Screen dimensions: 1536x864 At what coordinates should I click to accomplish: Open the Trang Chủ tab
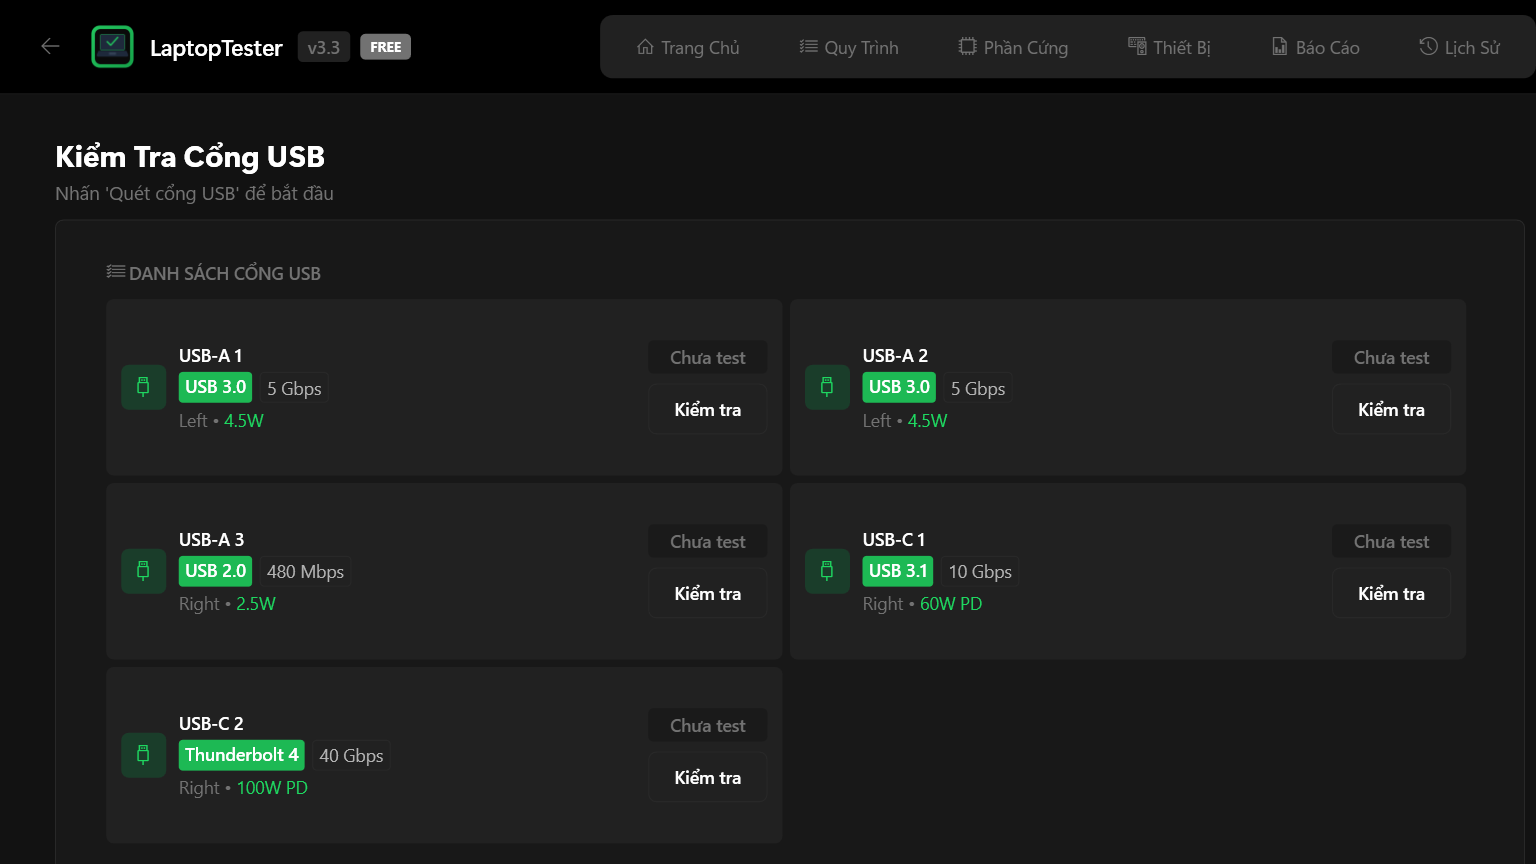coord(688,47)
